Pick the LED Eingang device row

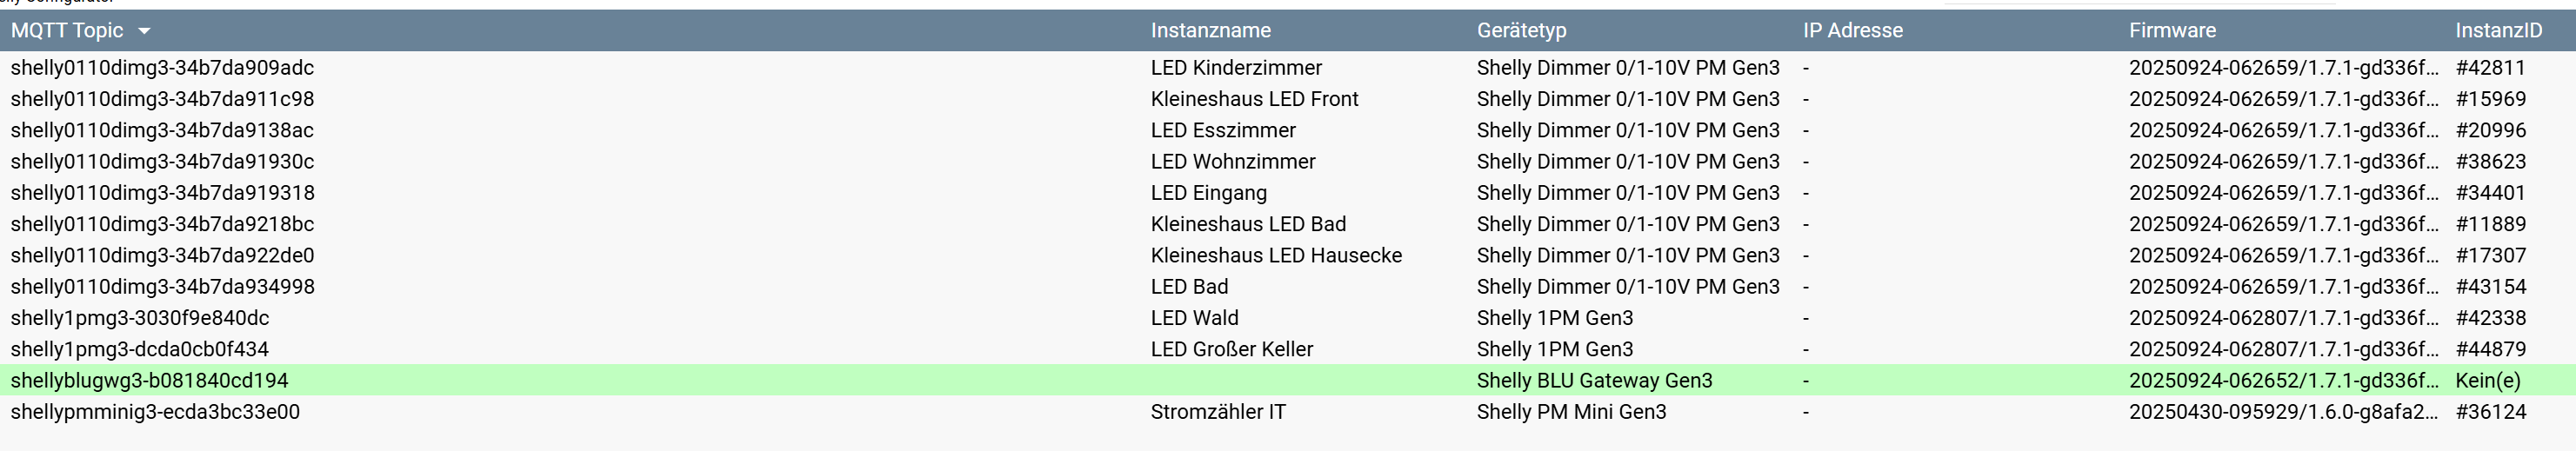(1208, 193)
